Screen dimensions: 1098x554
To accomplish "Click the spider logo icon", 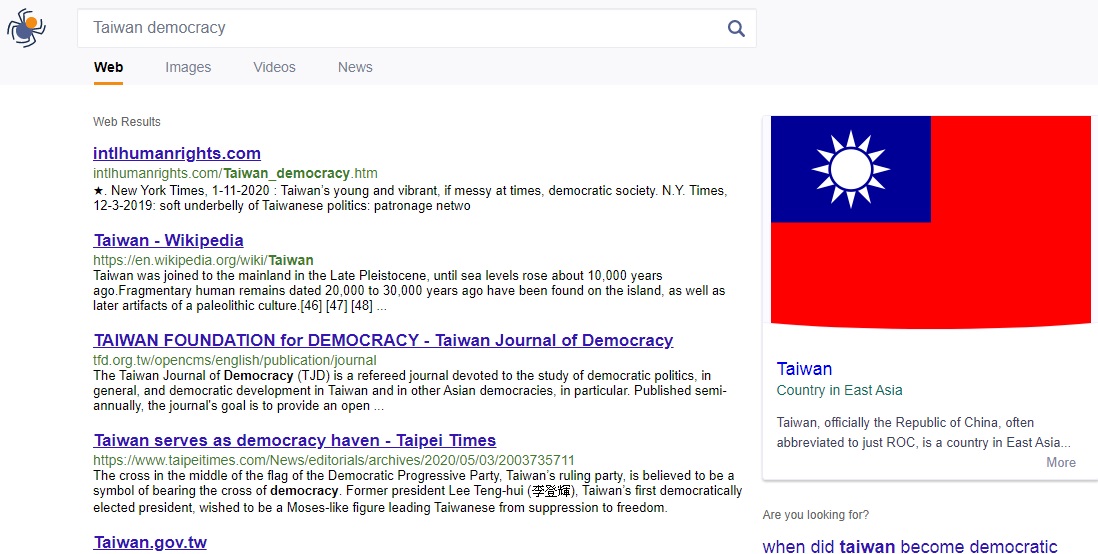I will (x=26, y=28).
